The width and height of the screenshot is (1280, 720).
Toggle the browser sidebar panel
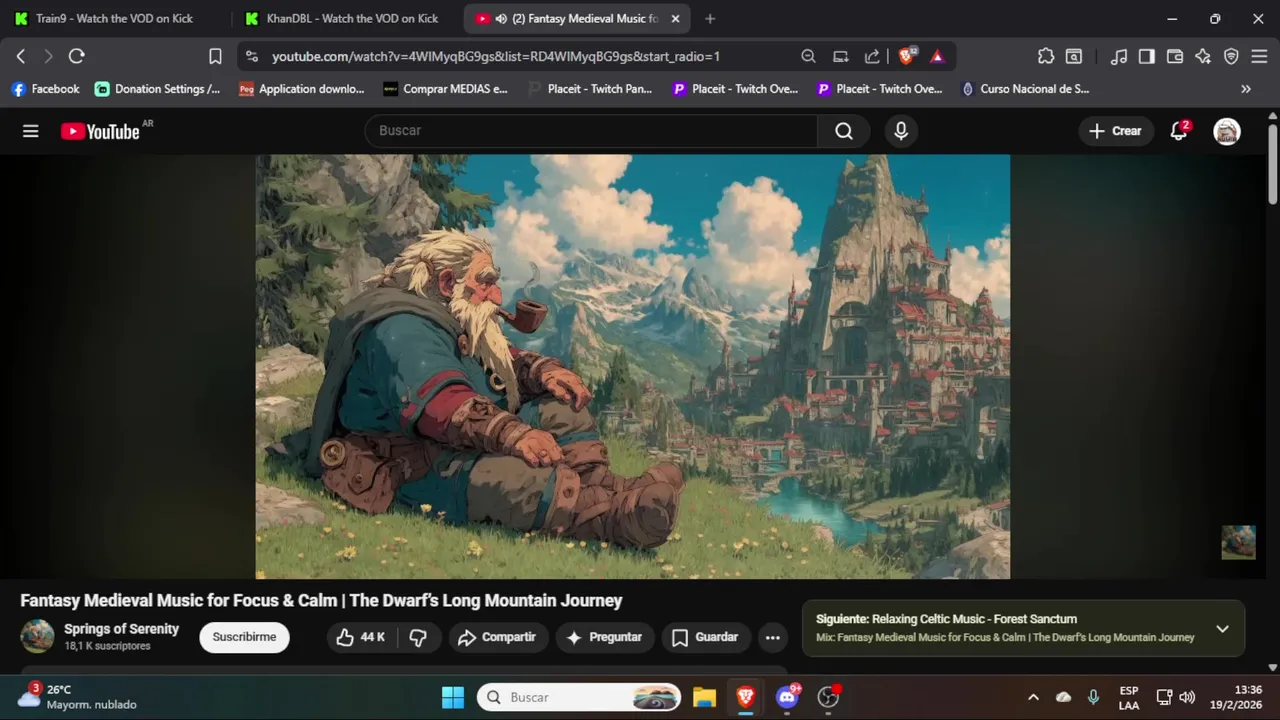1147,56
